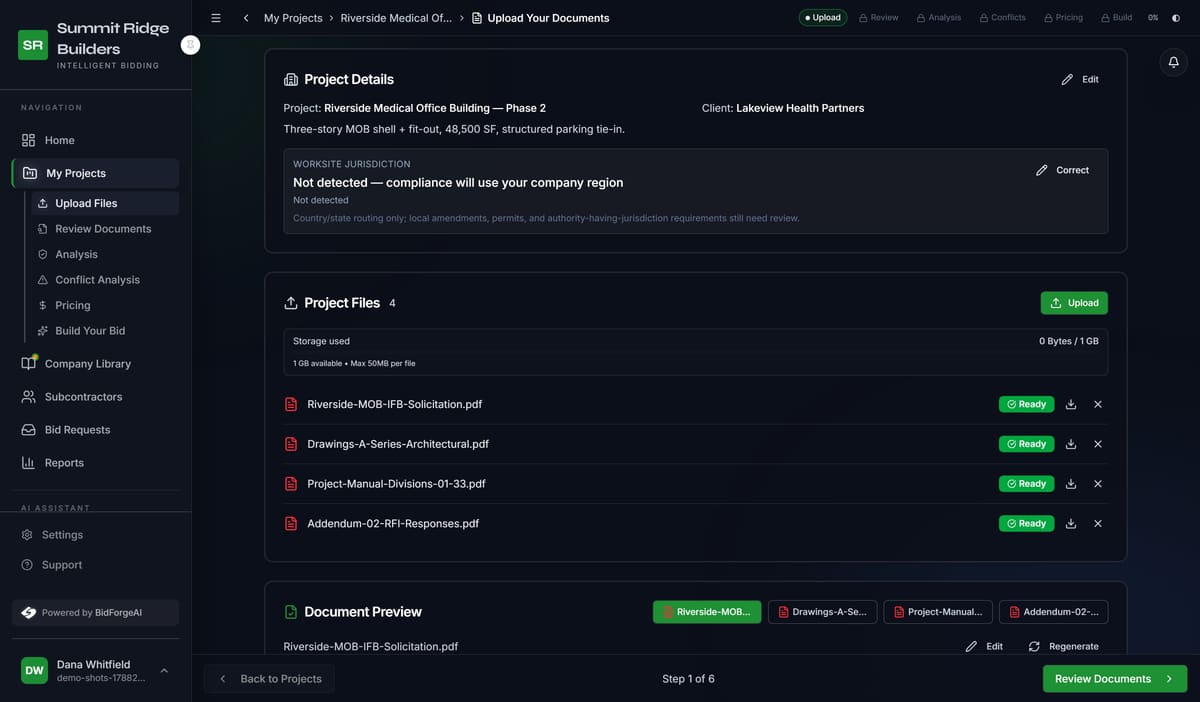Open the My Projects section

pos(96,173)
